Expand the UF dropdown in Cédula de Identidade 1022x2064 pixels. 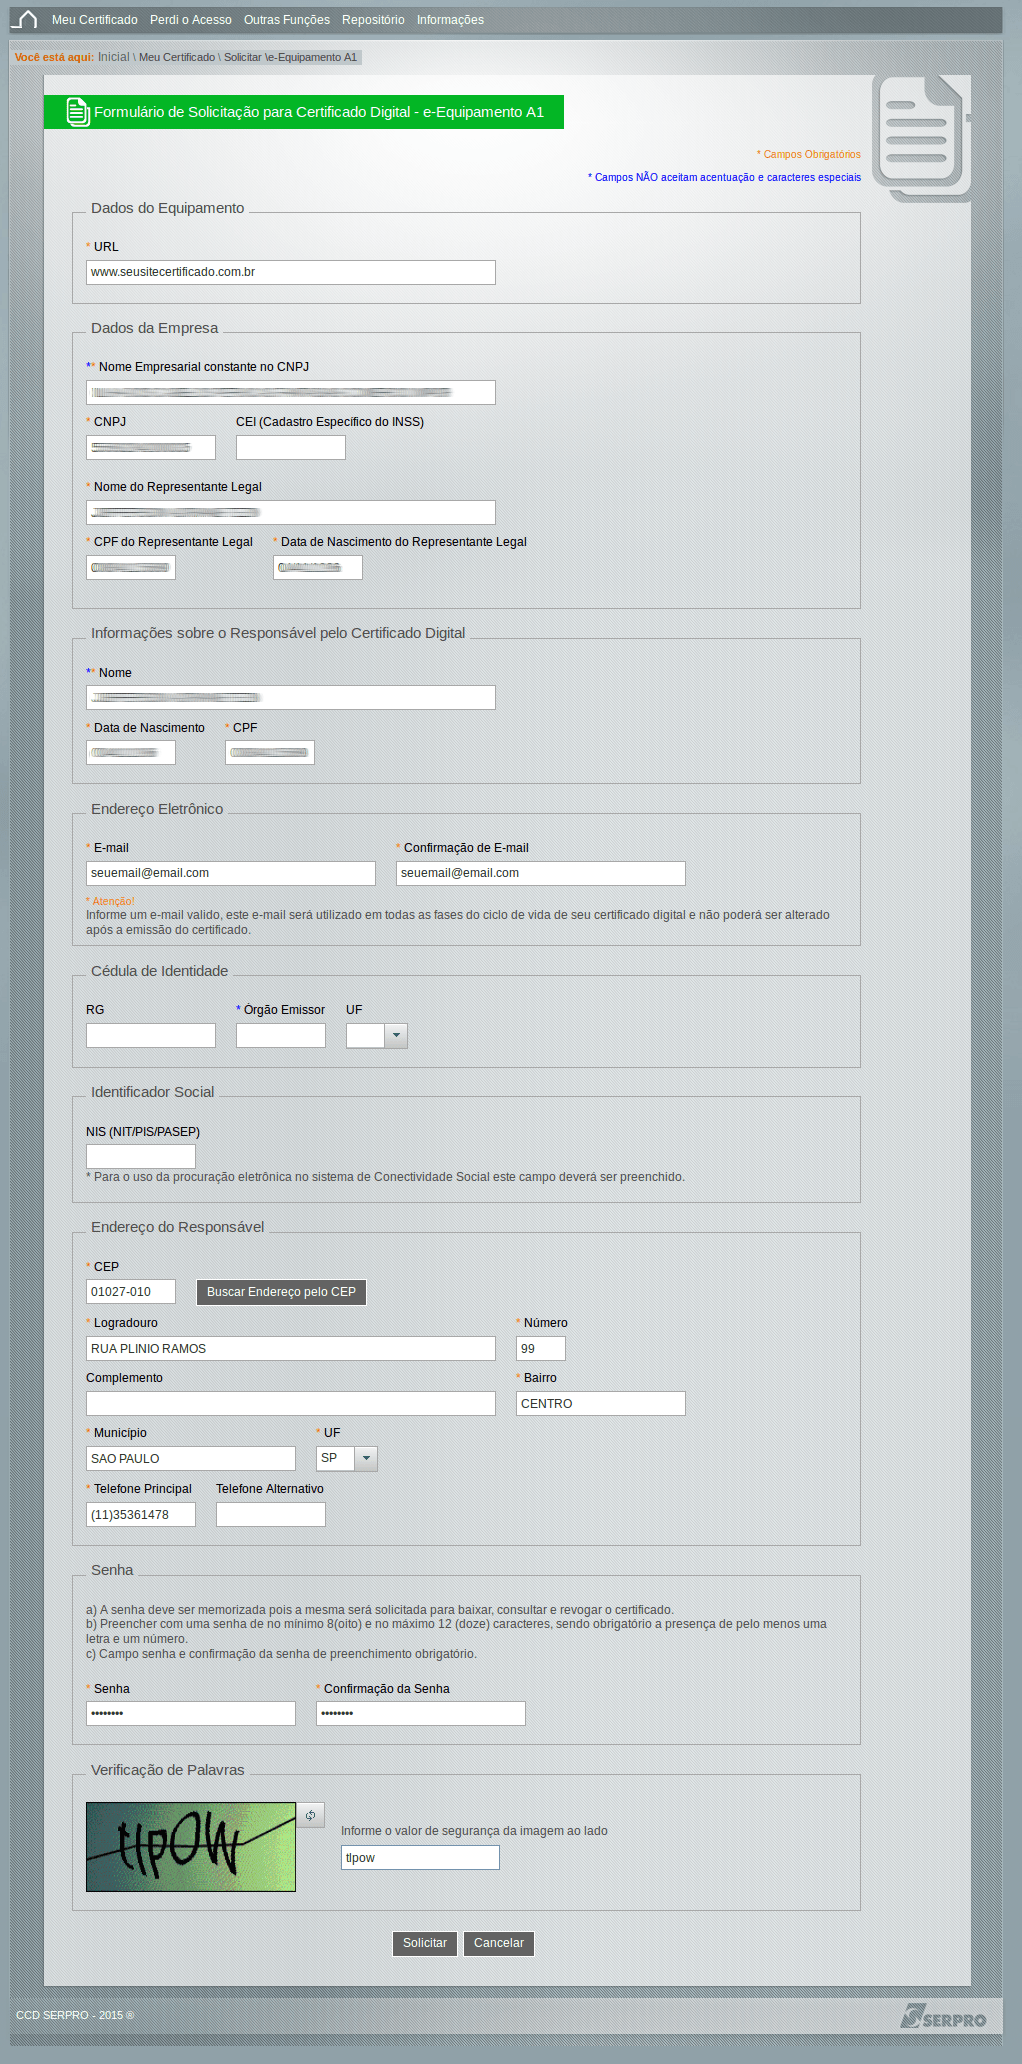tap(396, 1036)
